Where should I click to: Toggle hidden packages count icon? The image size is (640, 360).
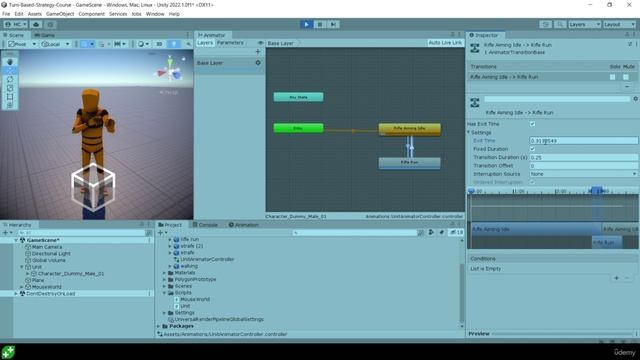pos(456,232)
